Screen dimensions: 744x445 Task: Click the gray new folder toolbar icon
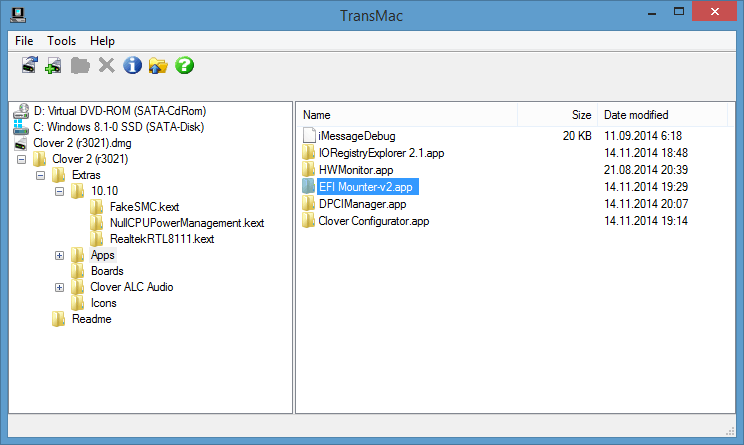[80, 65]
